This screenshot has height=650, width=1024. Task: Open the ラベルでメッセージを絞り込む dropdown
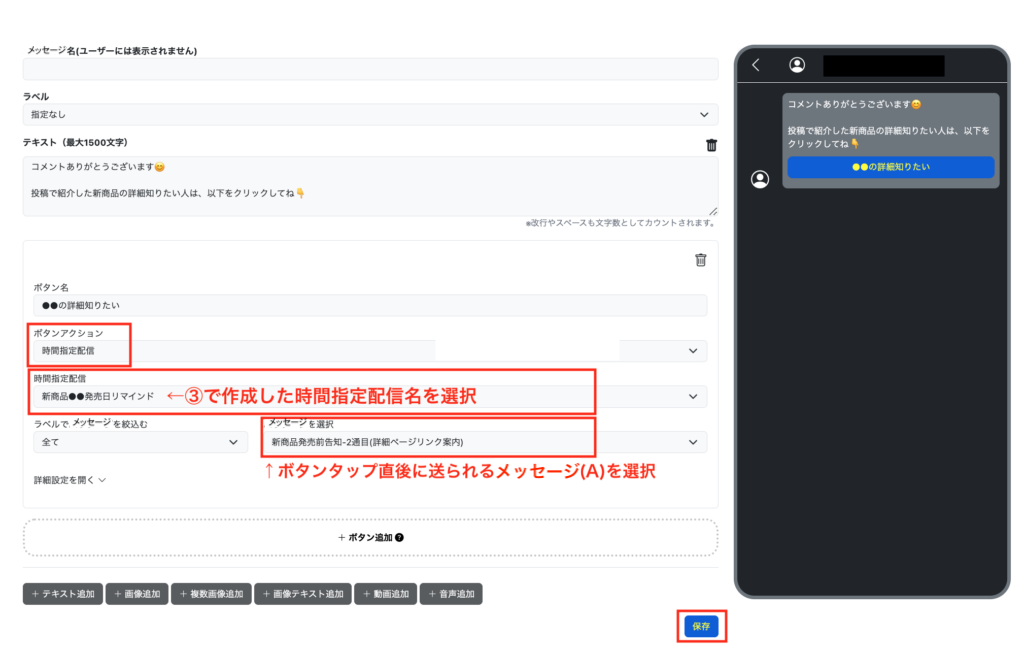140,442
